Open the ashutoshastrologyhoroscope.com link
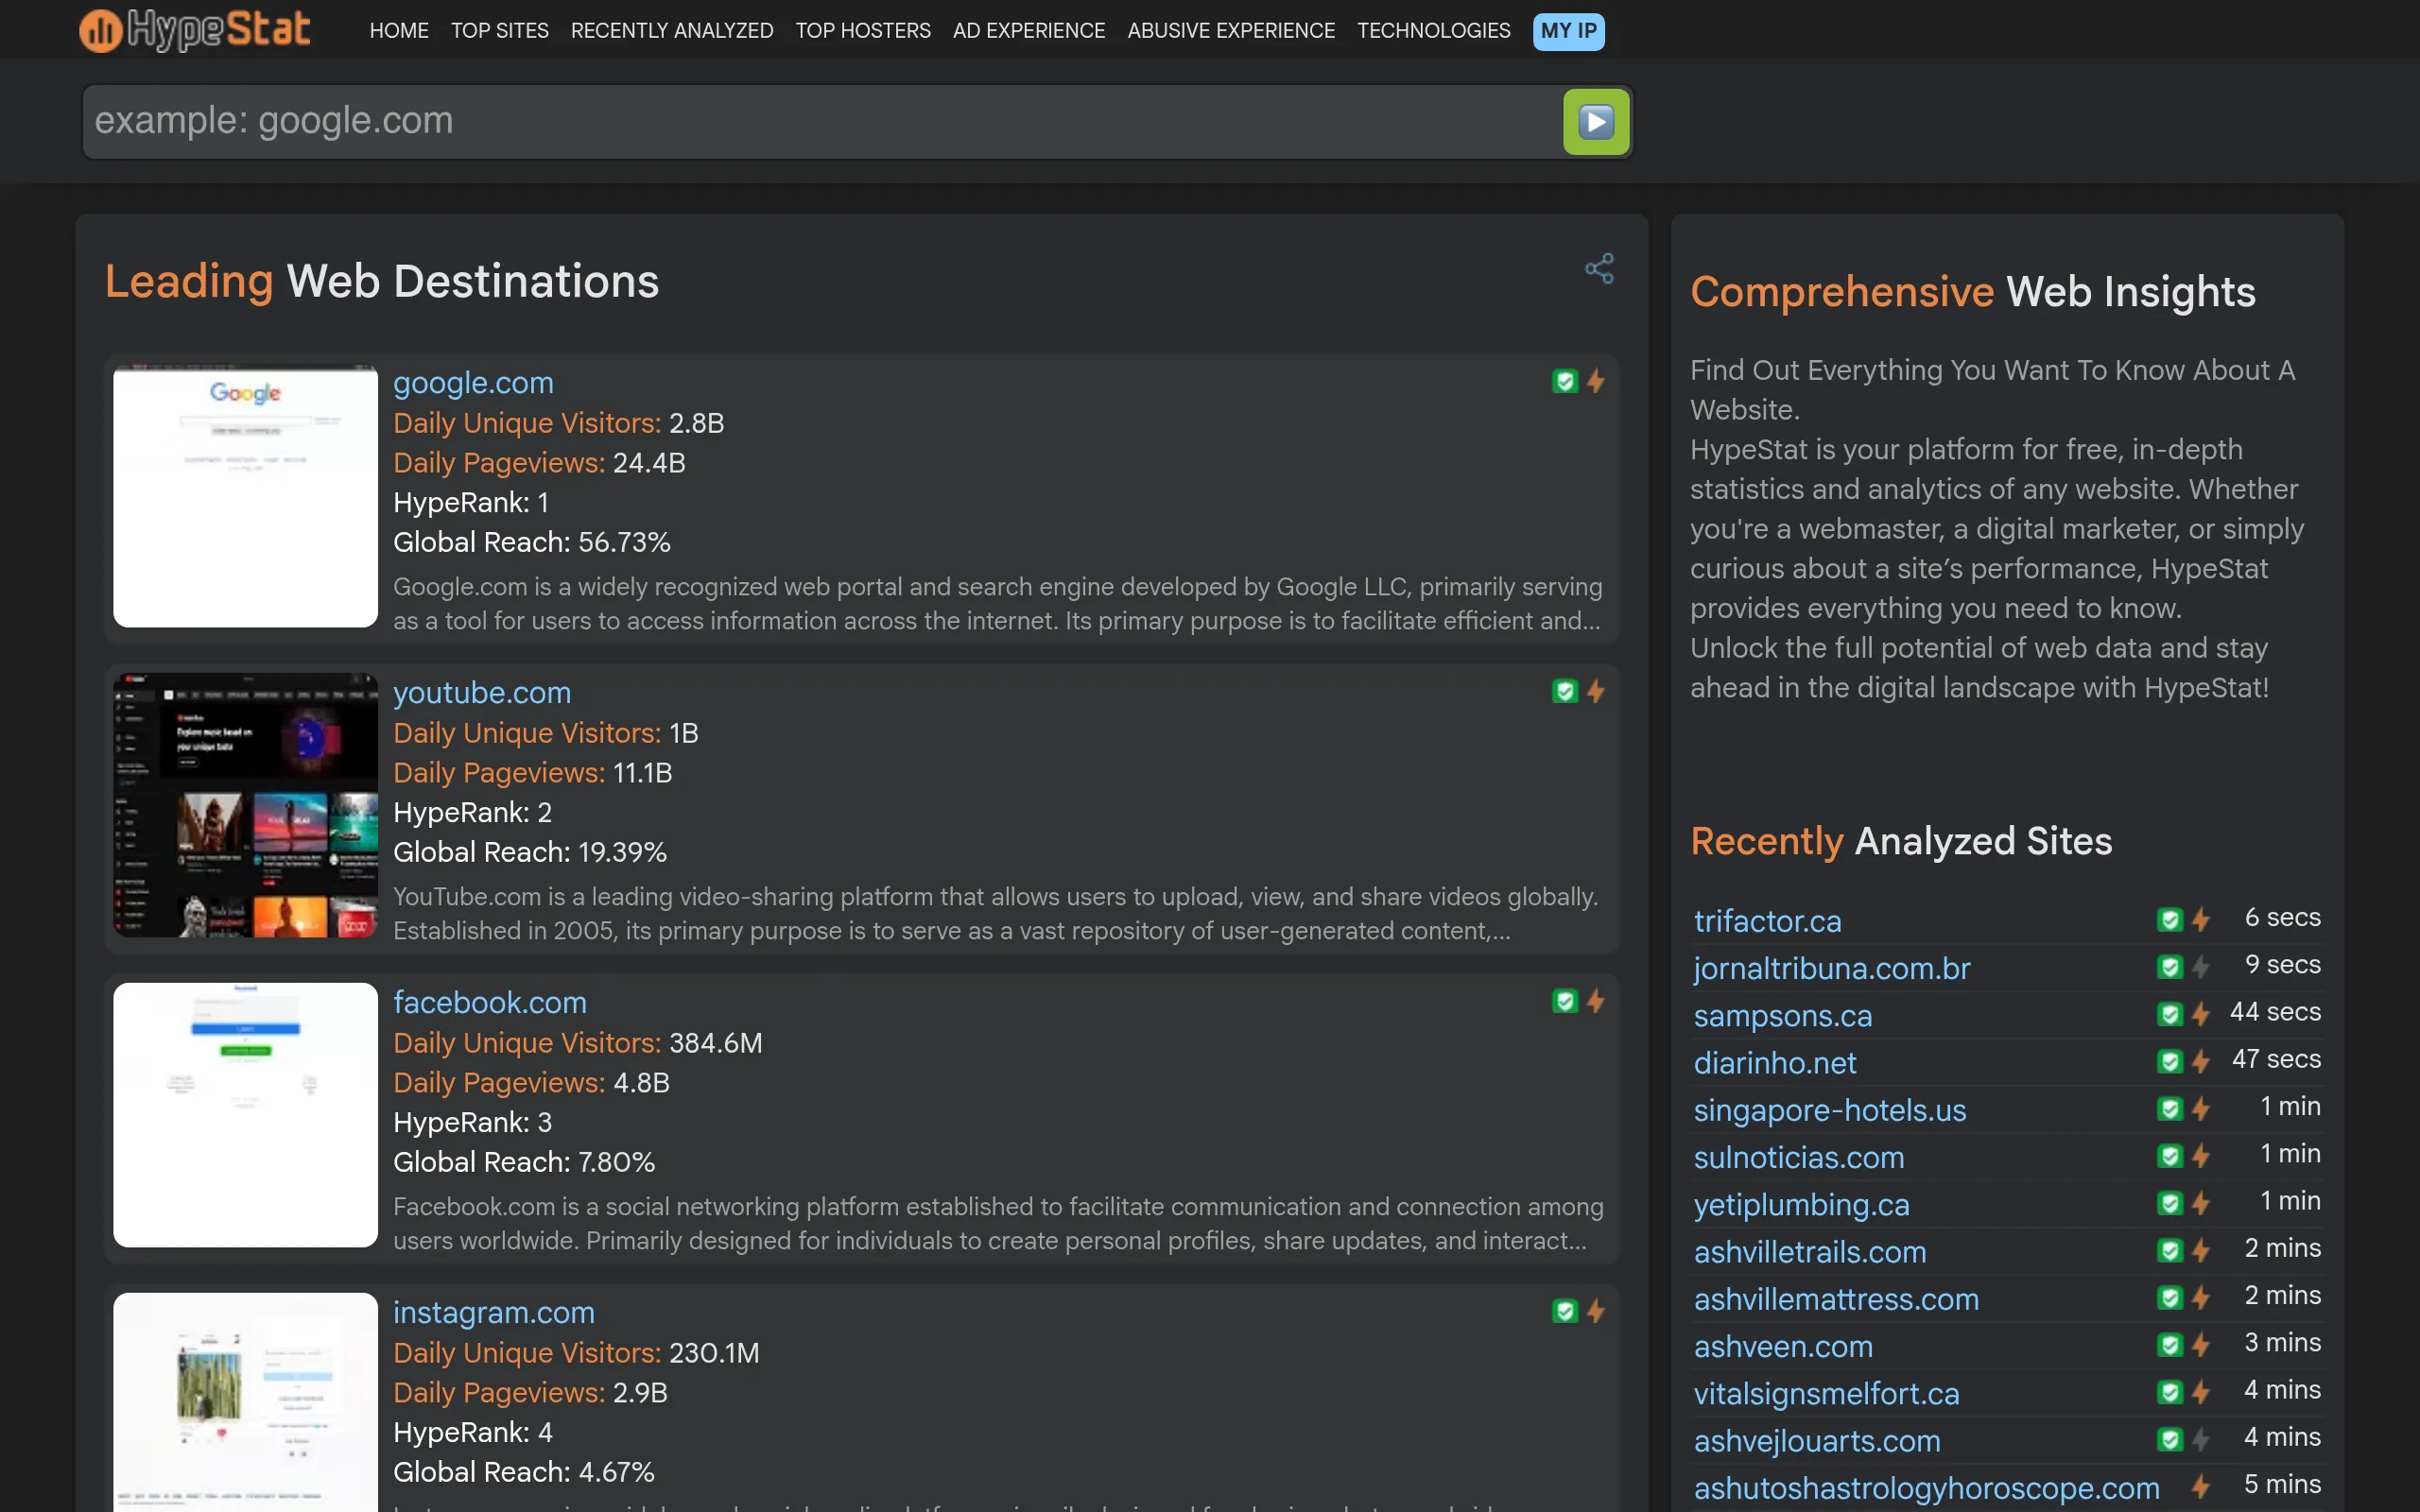This screenshot has width=2420, height=1512. point(1926,1488)
